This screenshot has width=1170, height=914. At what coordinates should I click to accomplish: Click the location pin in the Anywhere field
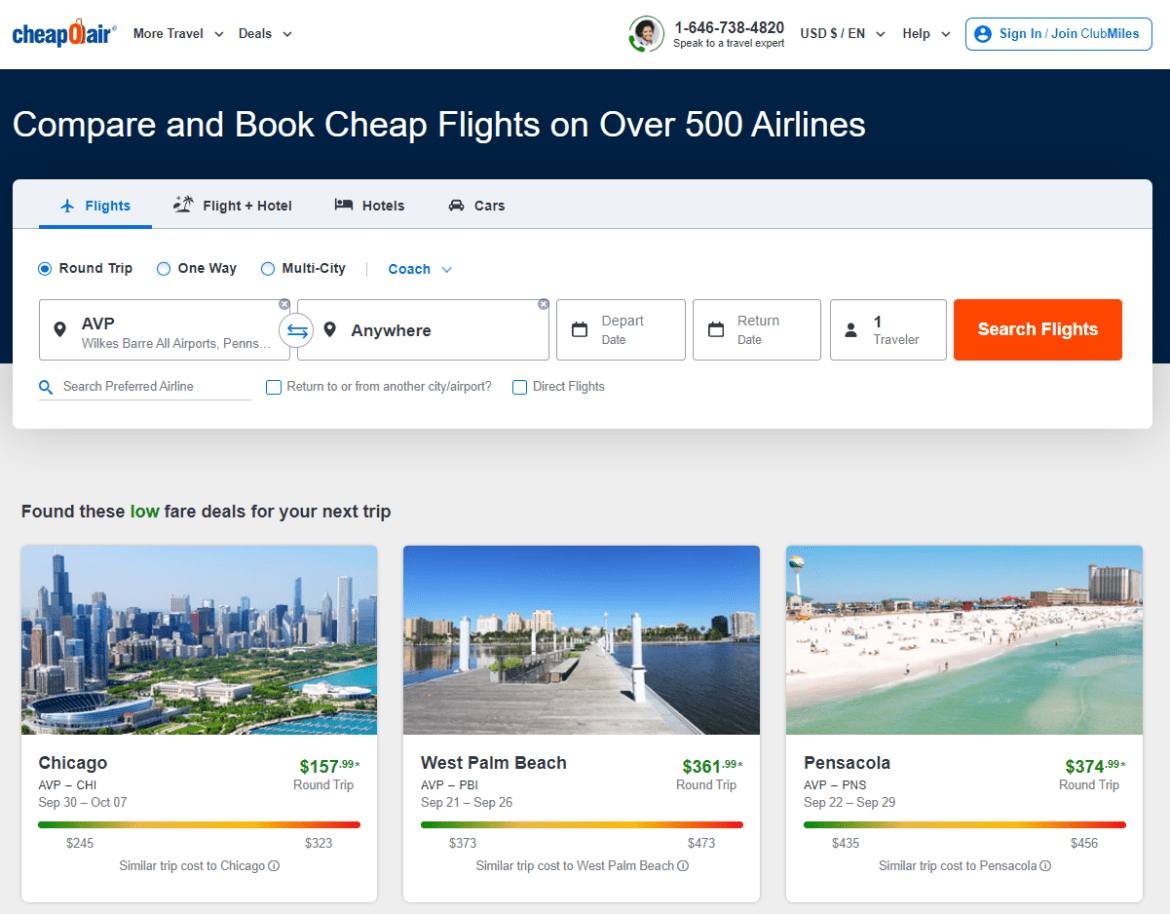(x=331, y=330)
